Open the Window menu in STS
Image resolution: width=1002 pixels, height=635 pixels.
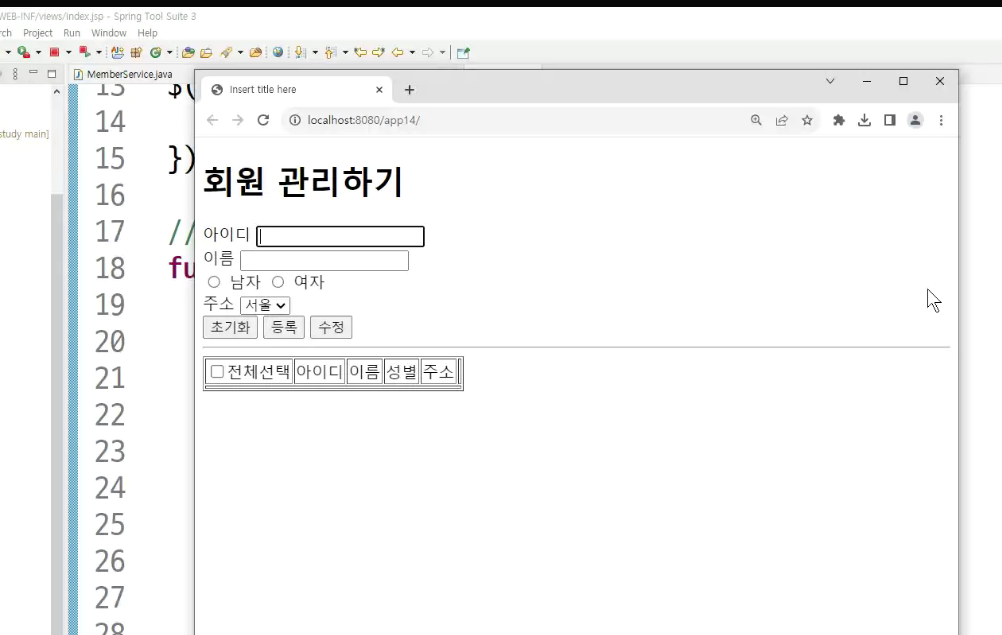pos(109,33)
